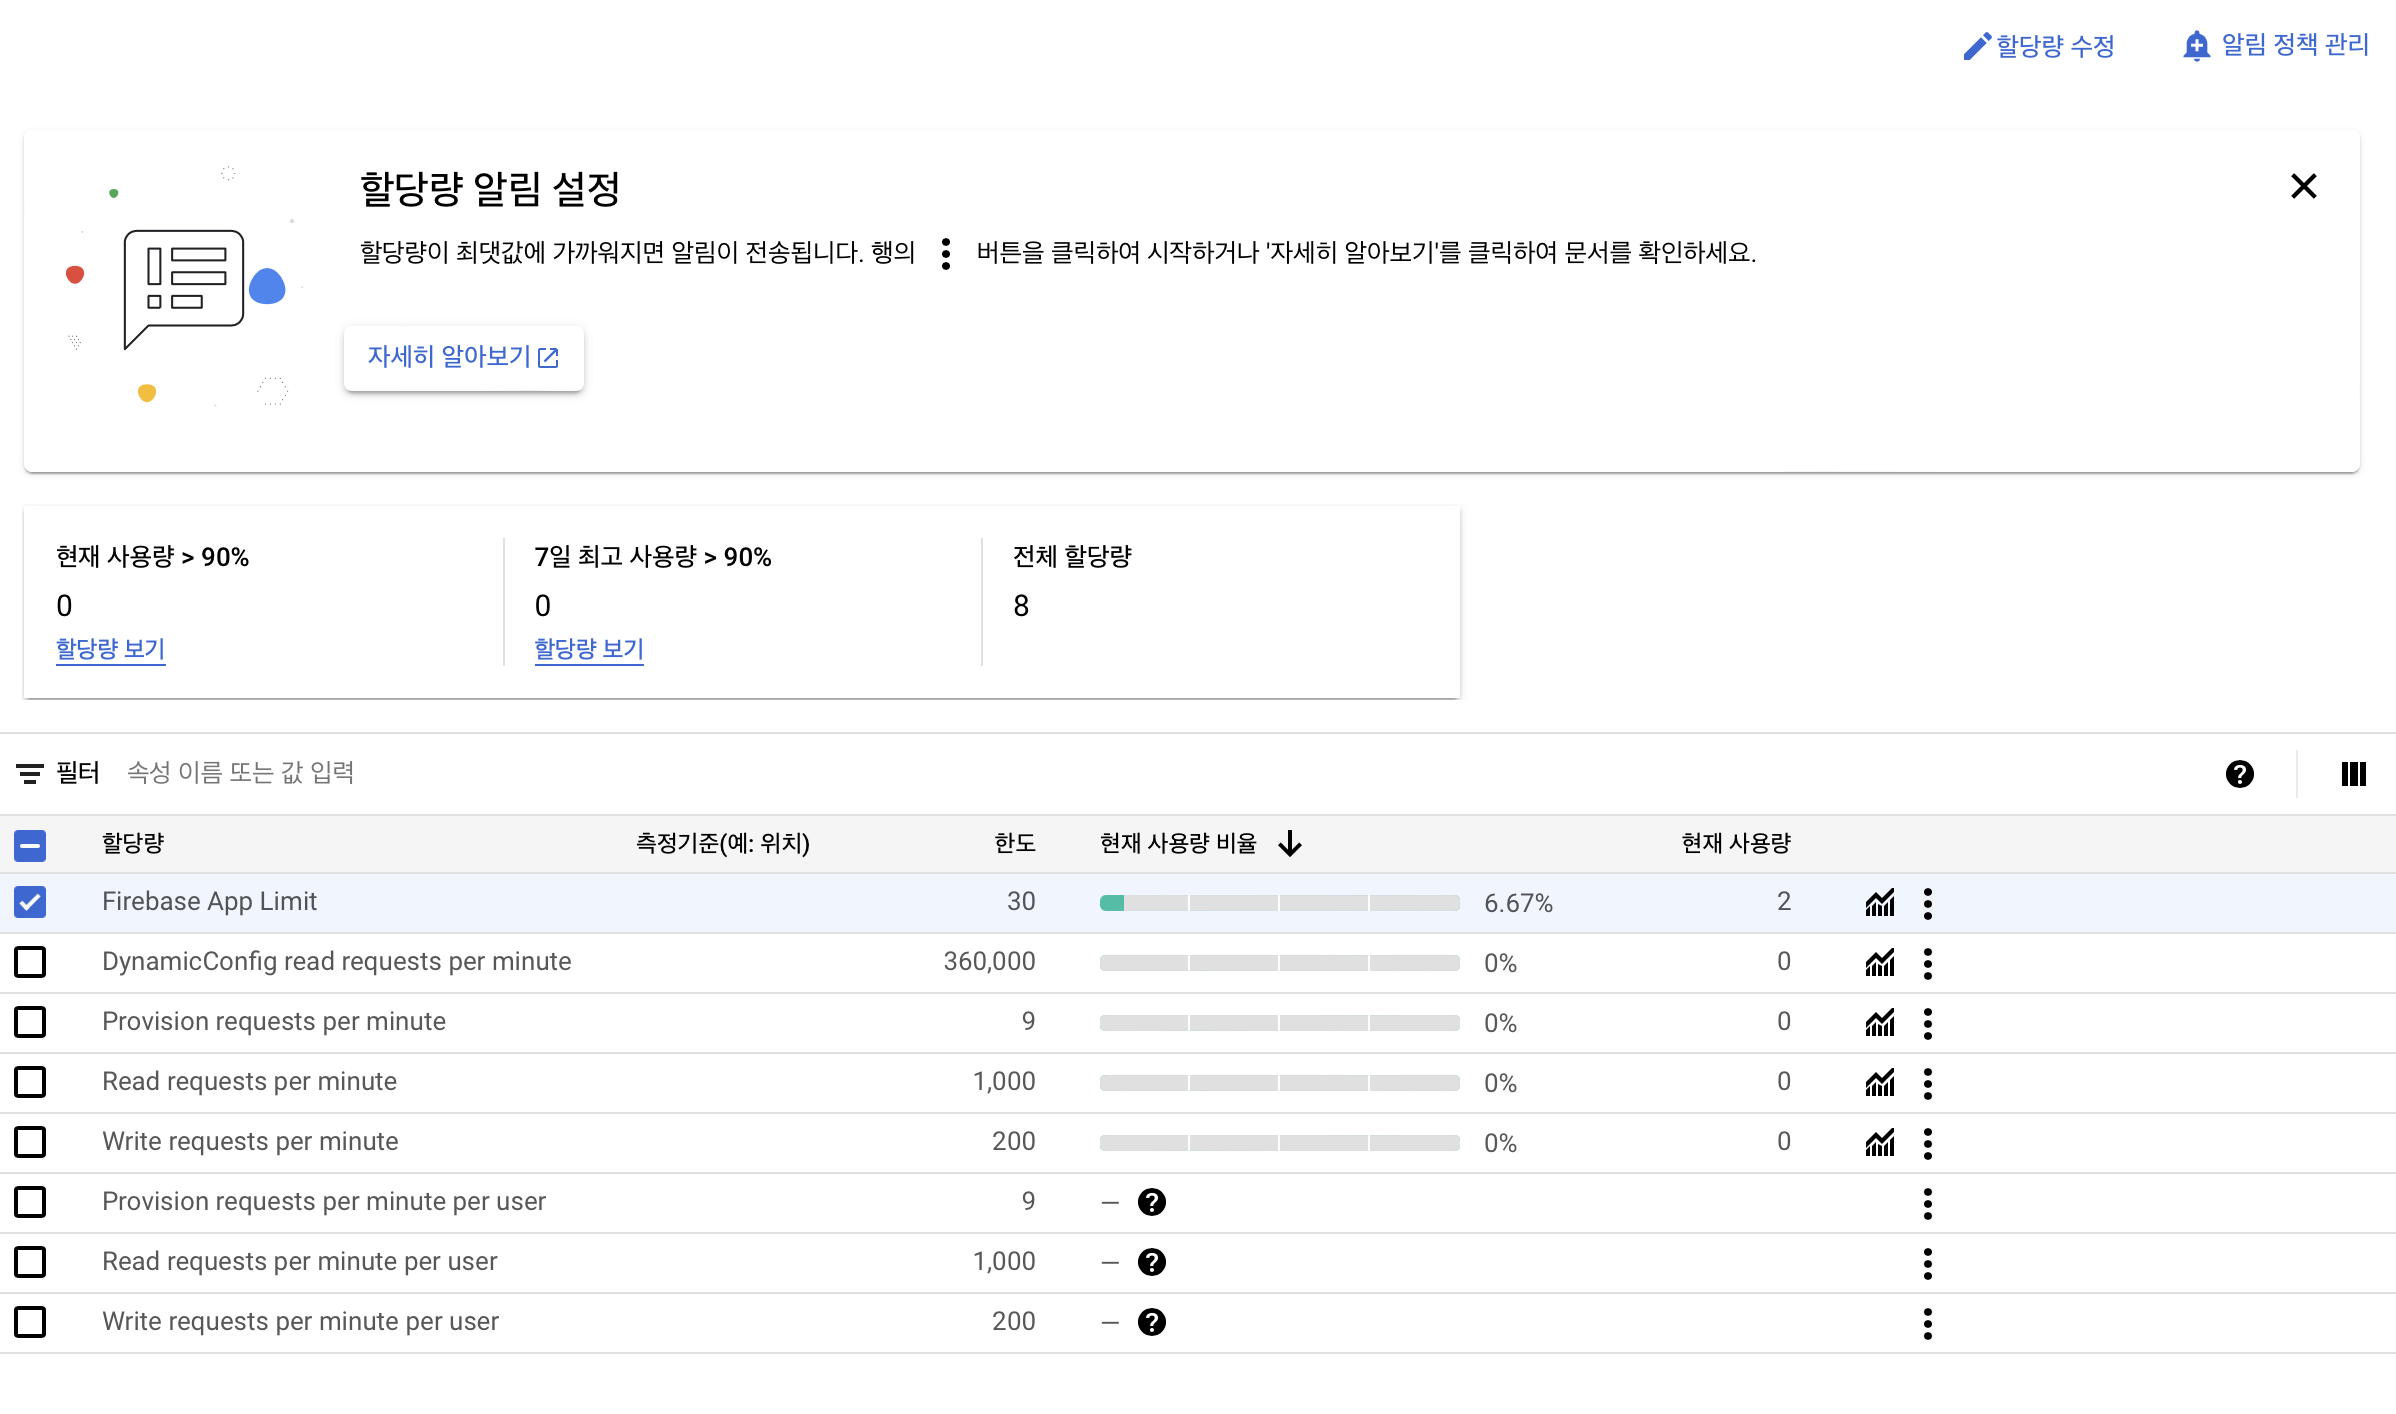Image resolution: width=2396 pixels, height=1414 pixels.
Task: Click the column display options icon
Action: [x=2353, y=774]
